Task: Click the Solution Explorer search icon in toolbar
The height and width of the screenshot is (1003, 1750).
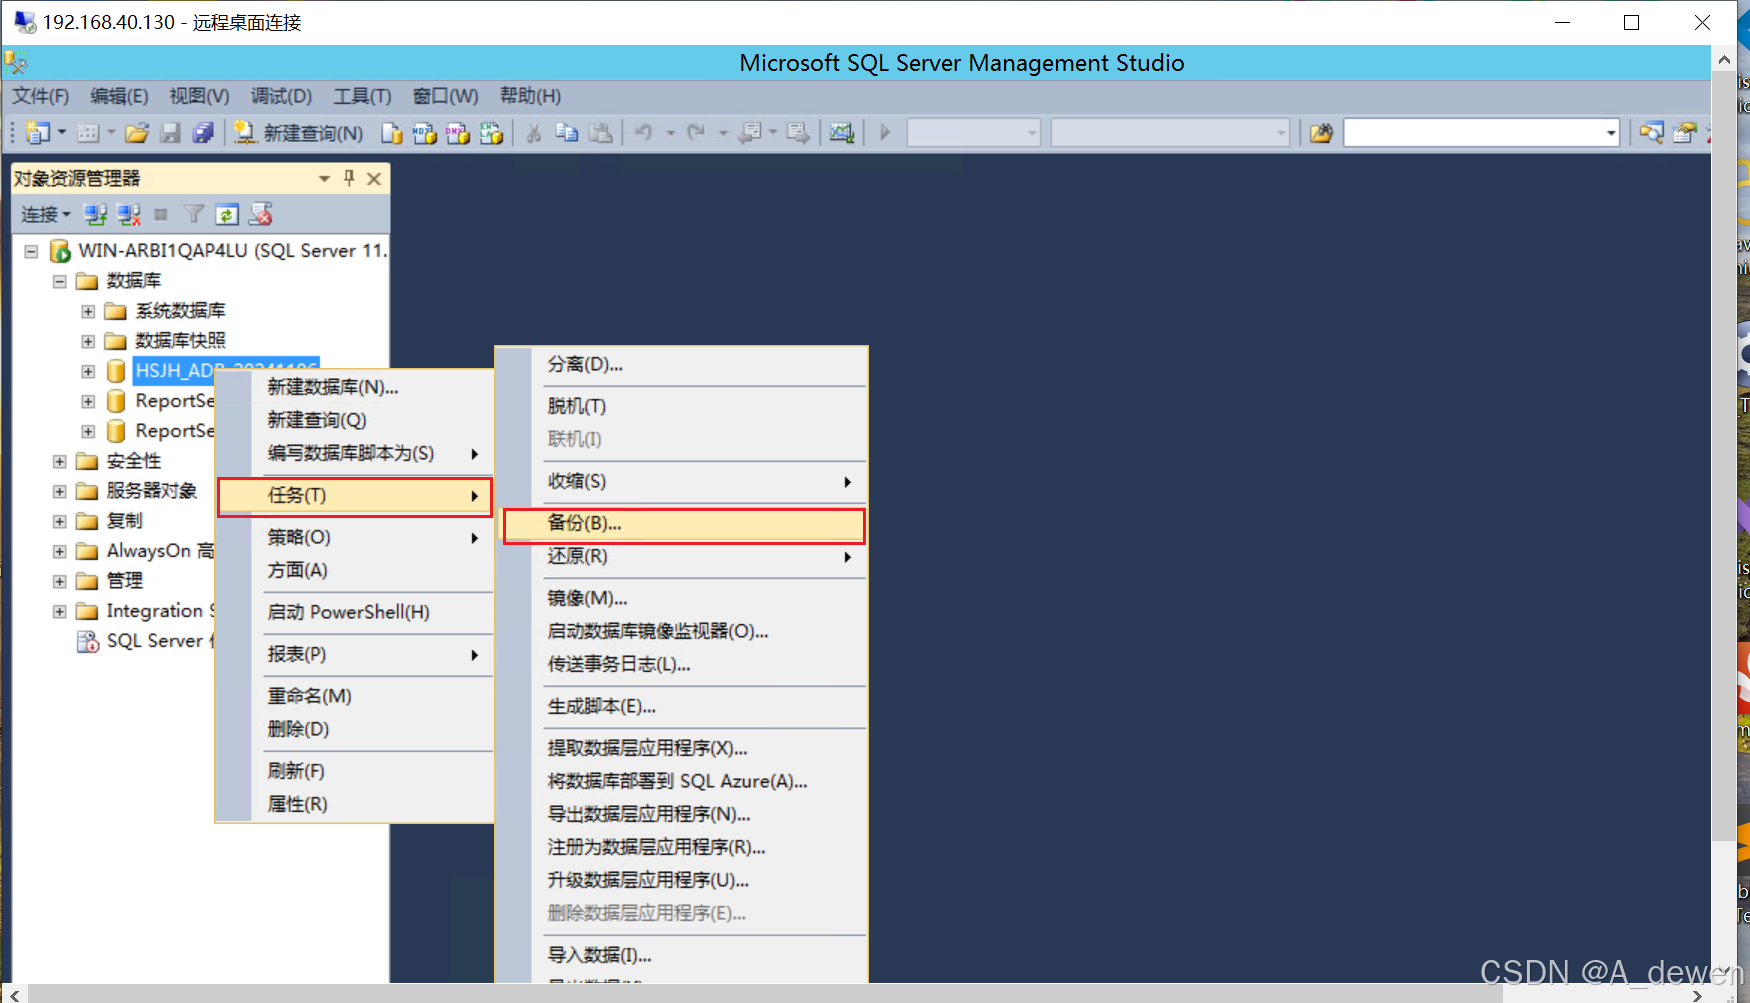Action: [x=1651, y=132]
